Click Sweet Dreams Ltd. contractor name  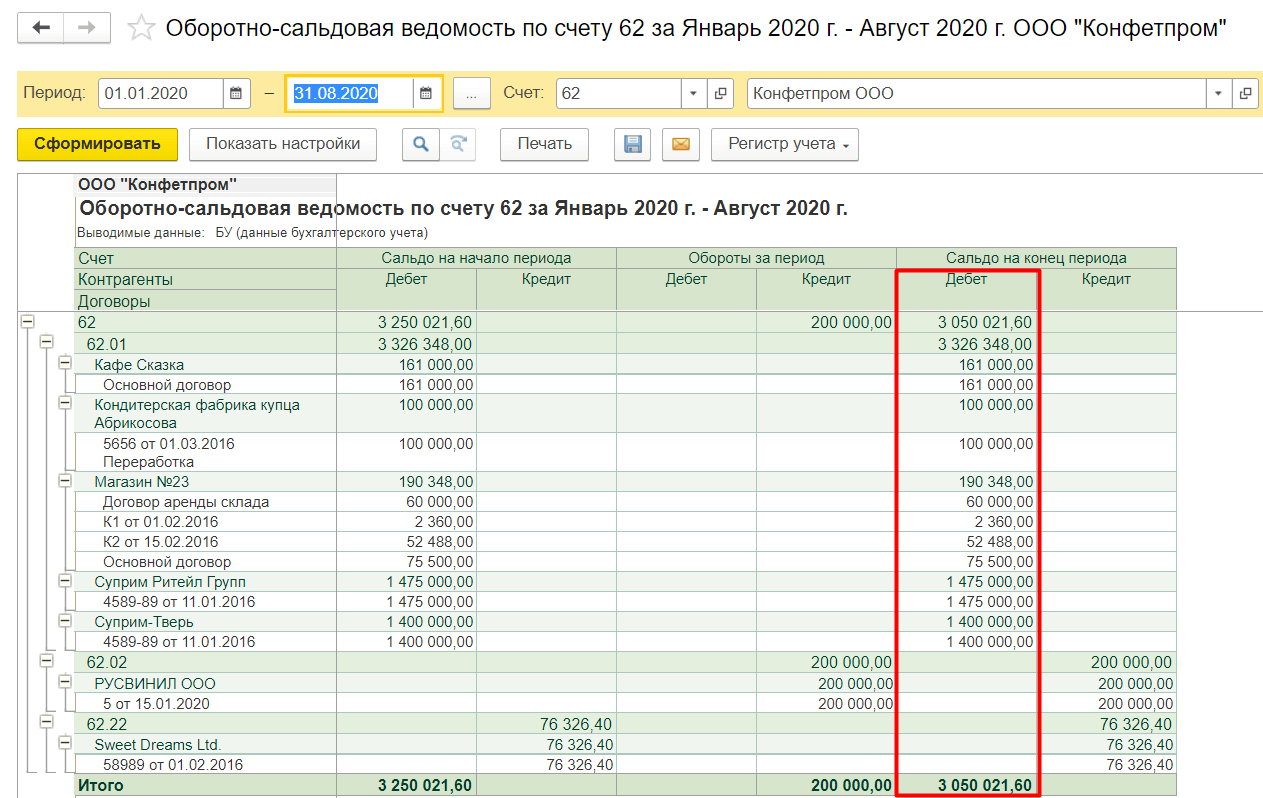[158, 745]
